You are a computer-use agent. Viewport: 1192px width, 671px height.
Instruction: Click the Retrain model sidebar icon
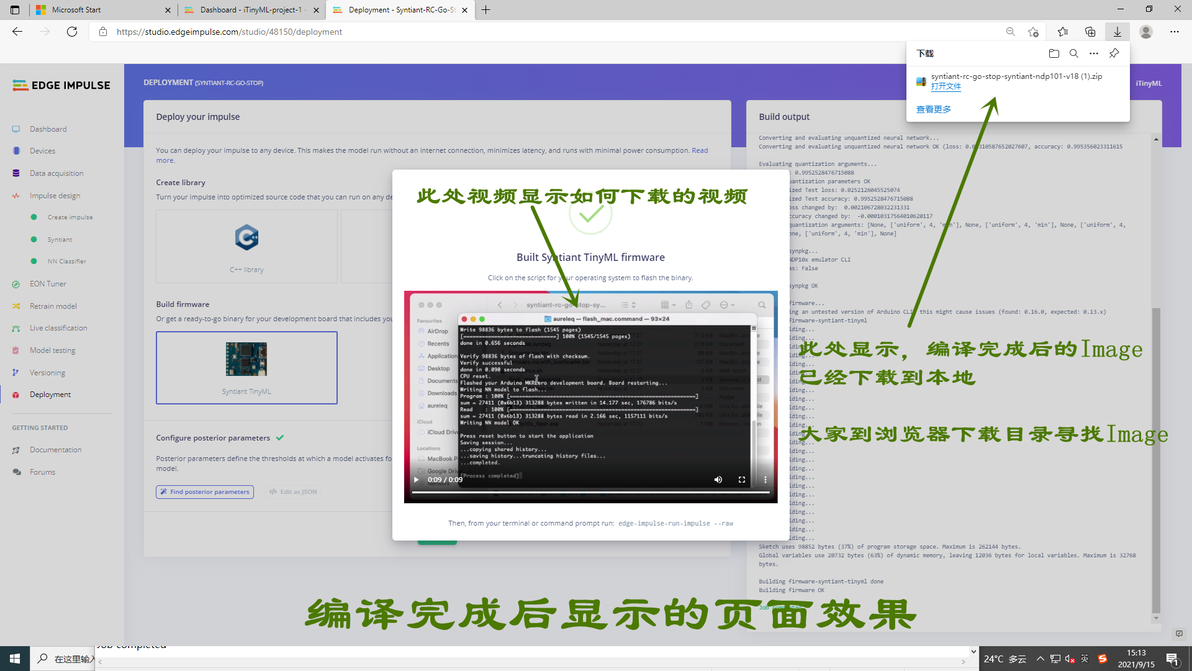[x=16, y=306]
